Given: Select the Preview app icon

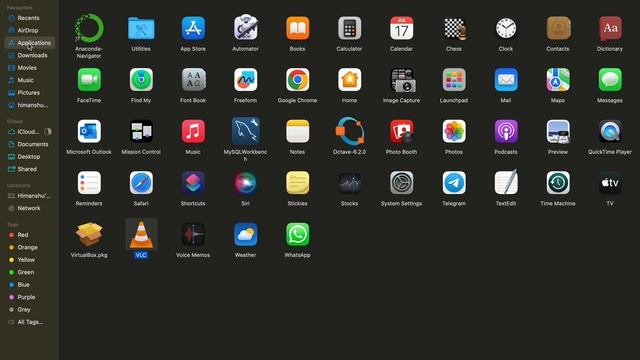Looking at the screenshot, I should pos(558,131).
